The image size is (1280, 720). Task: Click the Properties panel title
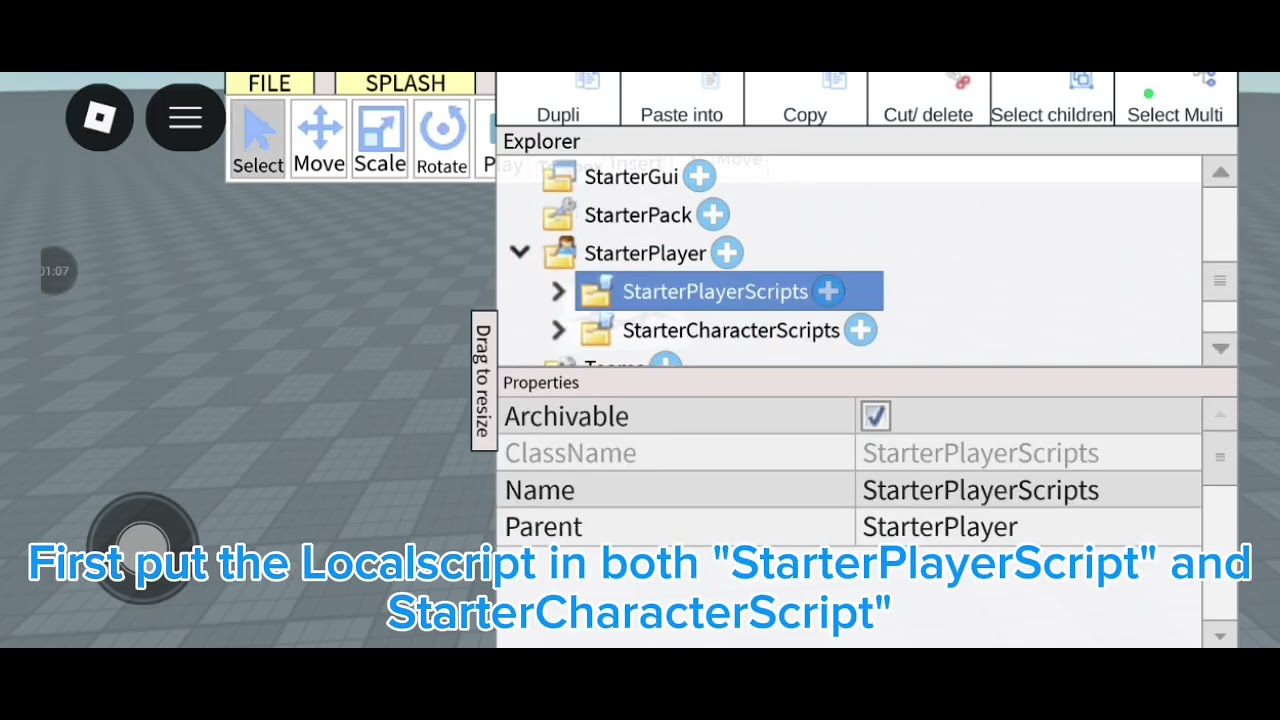click(x=541, y=383)
